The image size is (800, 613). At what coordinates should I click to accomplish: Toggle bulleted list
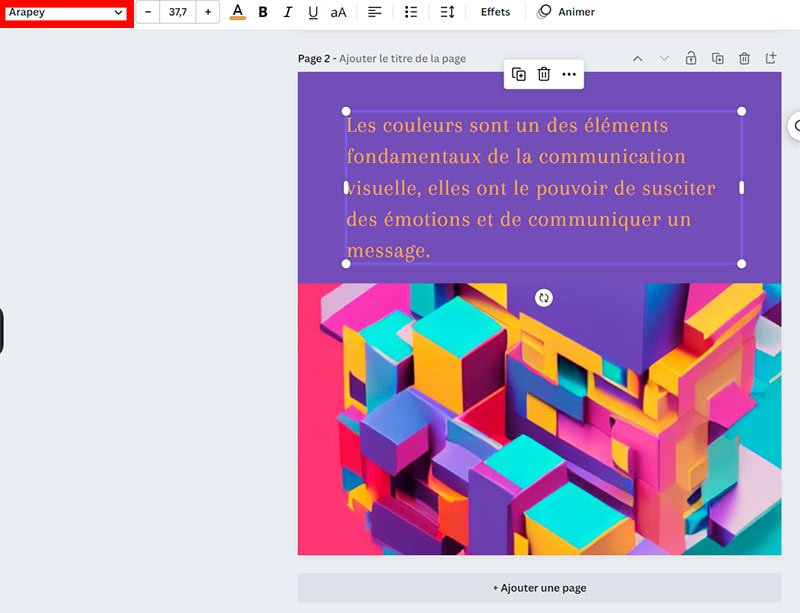click(411, 12)
